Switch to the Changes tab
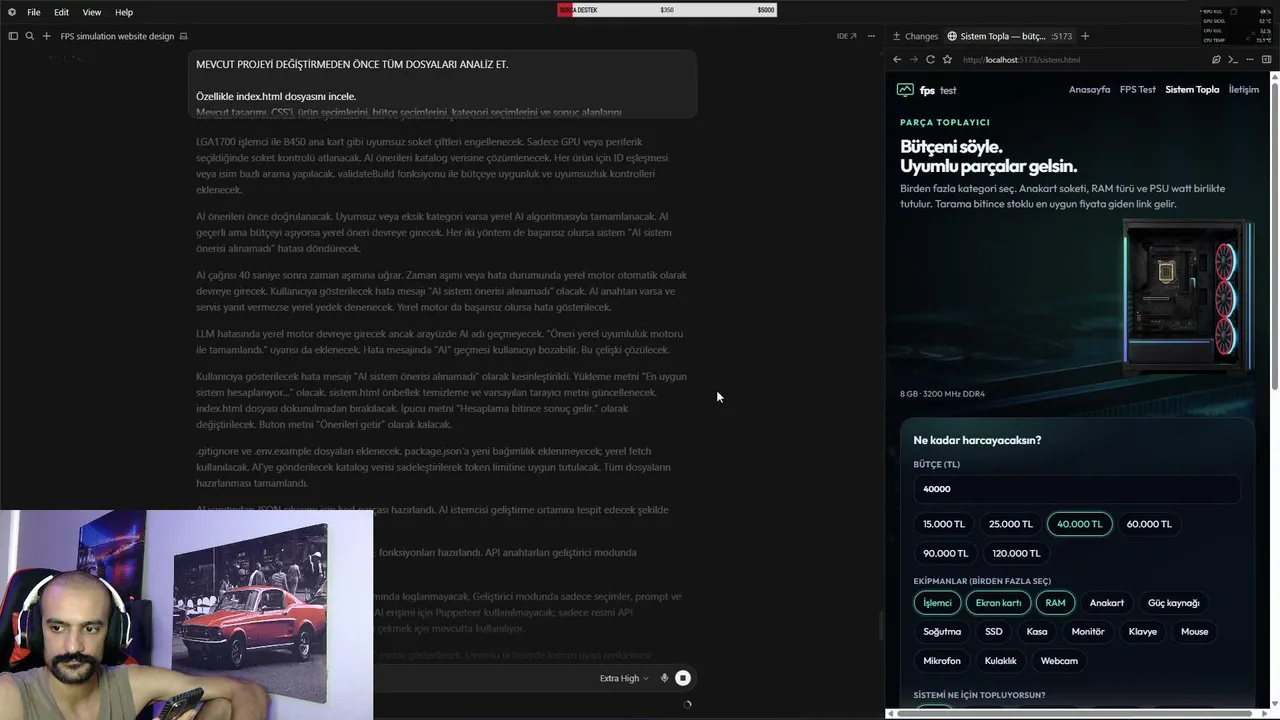Screen dimensions: 1280x720 point(915,36)
